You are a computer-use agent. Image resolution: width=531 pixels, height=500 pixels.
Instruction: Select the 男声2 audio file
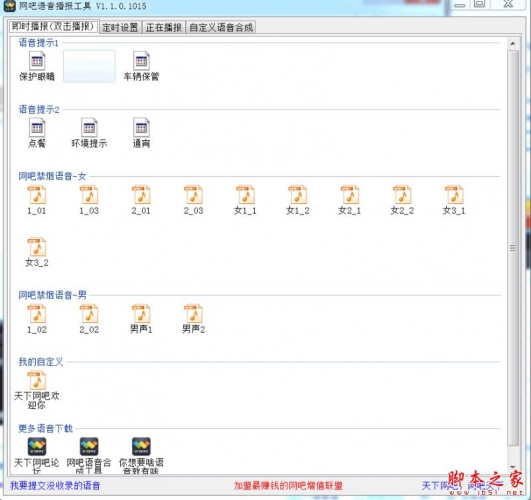click(193, 319)
